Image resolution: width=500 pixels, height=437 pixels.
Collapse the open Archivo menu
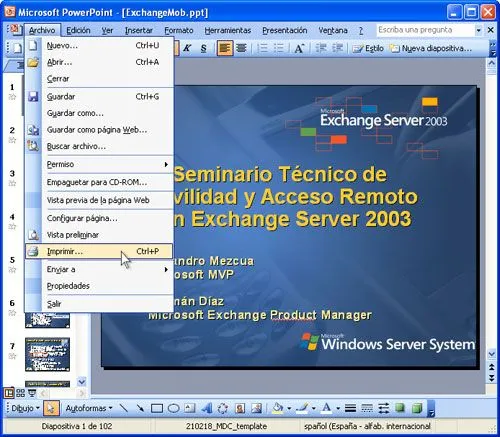click(42, 30)
